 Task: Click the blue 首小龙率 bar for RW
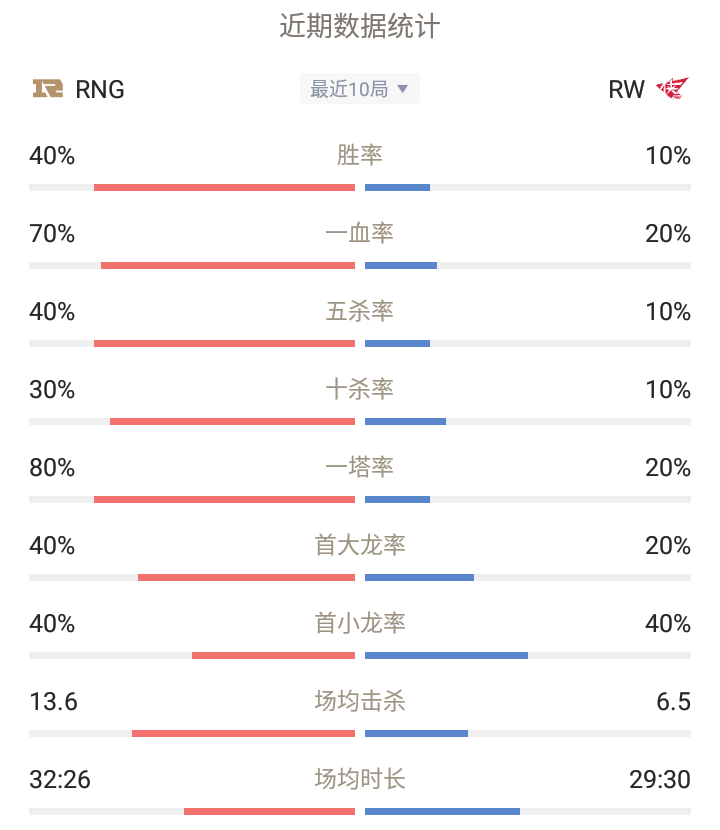(446, 655)
